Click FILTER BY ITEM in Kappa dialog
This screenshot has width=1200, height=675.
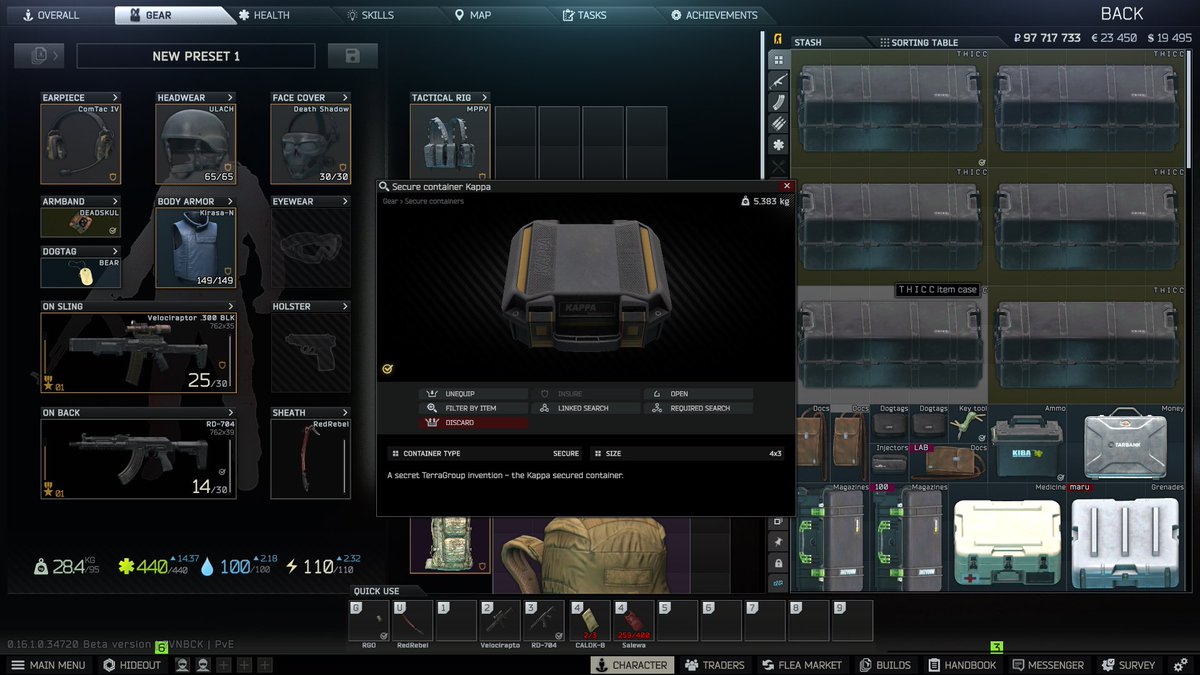tap(473, 408)
